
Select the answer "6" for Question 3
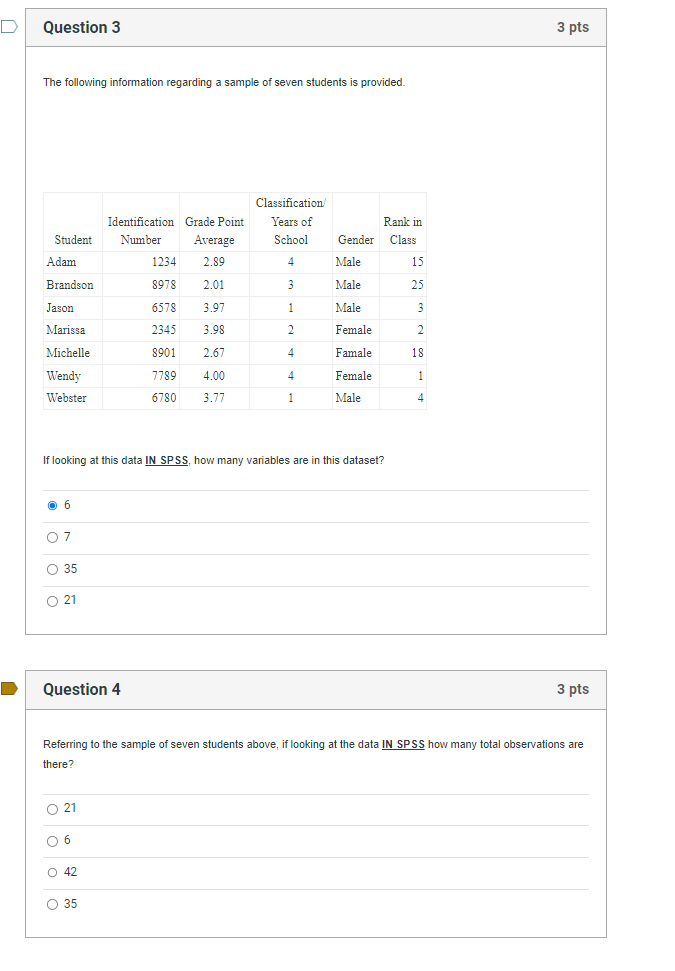[53, 505]
